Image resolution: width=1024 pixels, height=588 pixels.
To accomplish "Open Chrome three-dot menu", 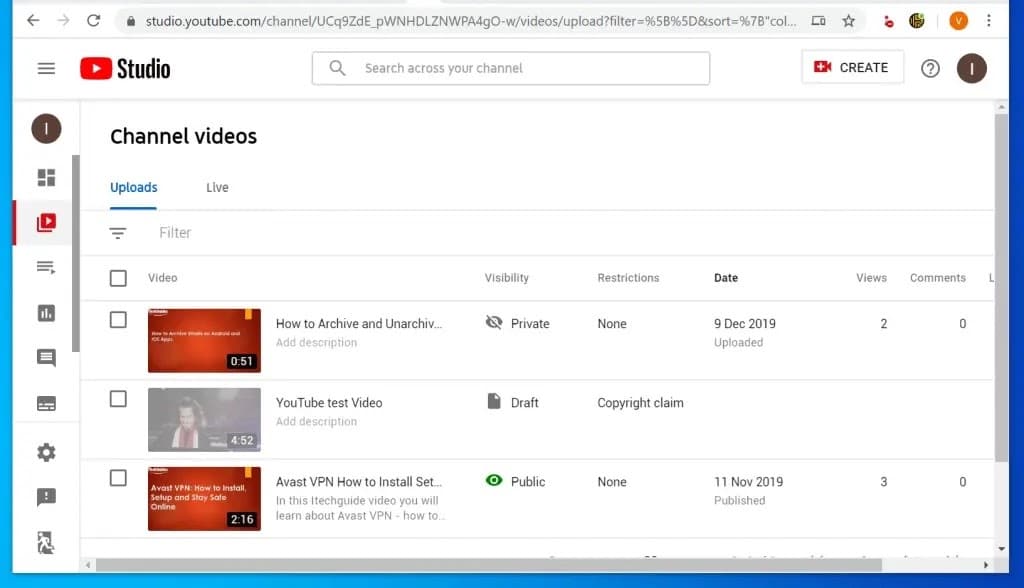I will tap(989, 21).
